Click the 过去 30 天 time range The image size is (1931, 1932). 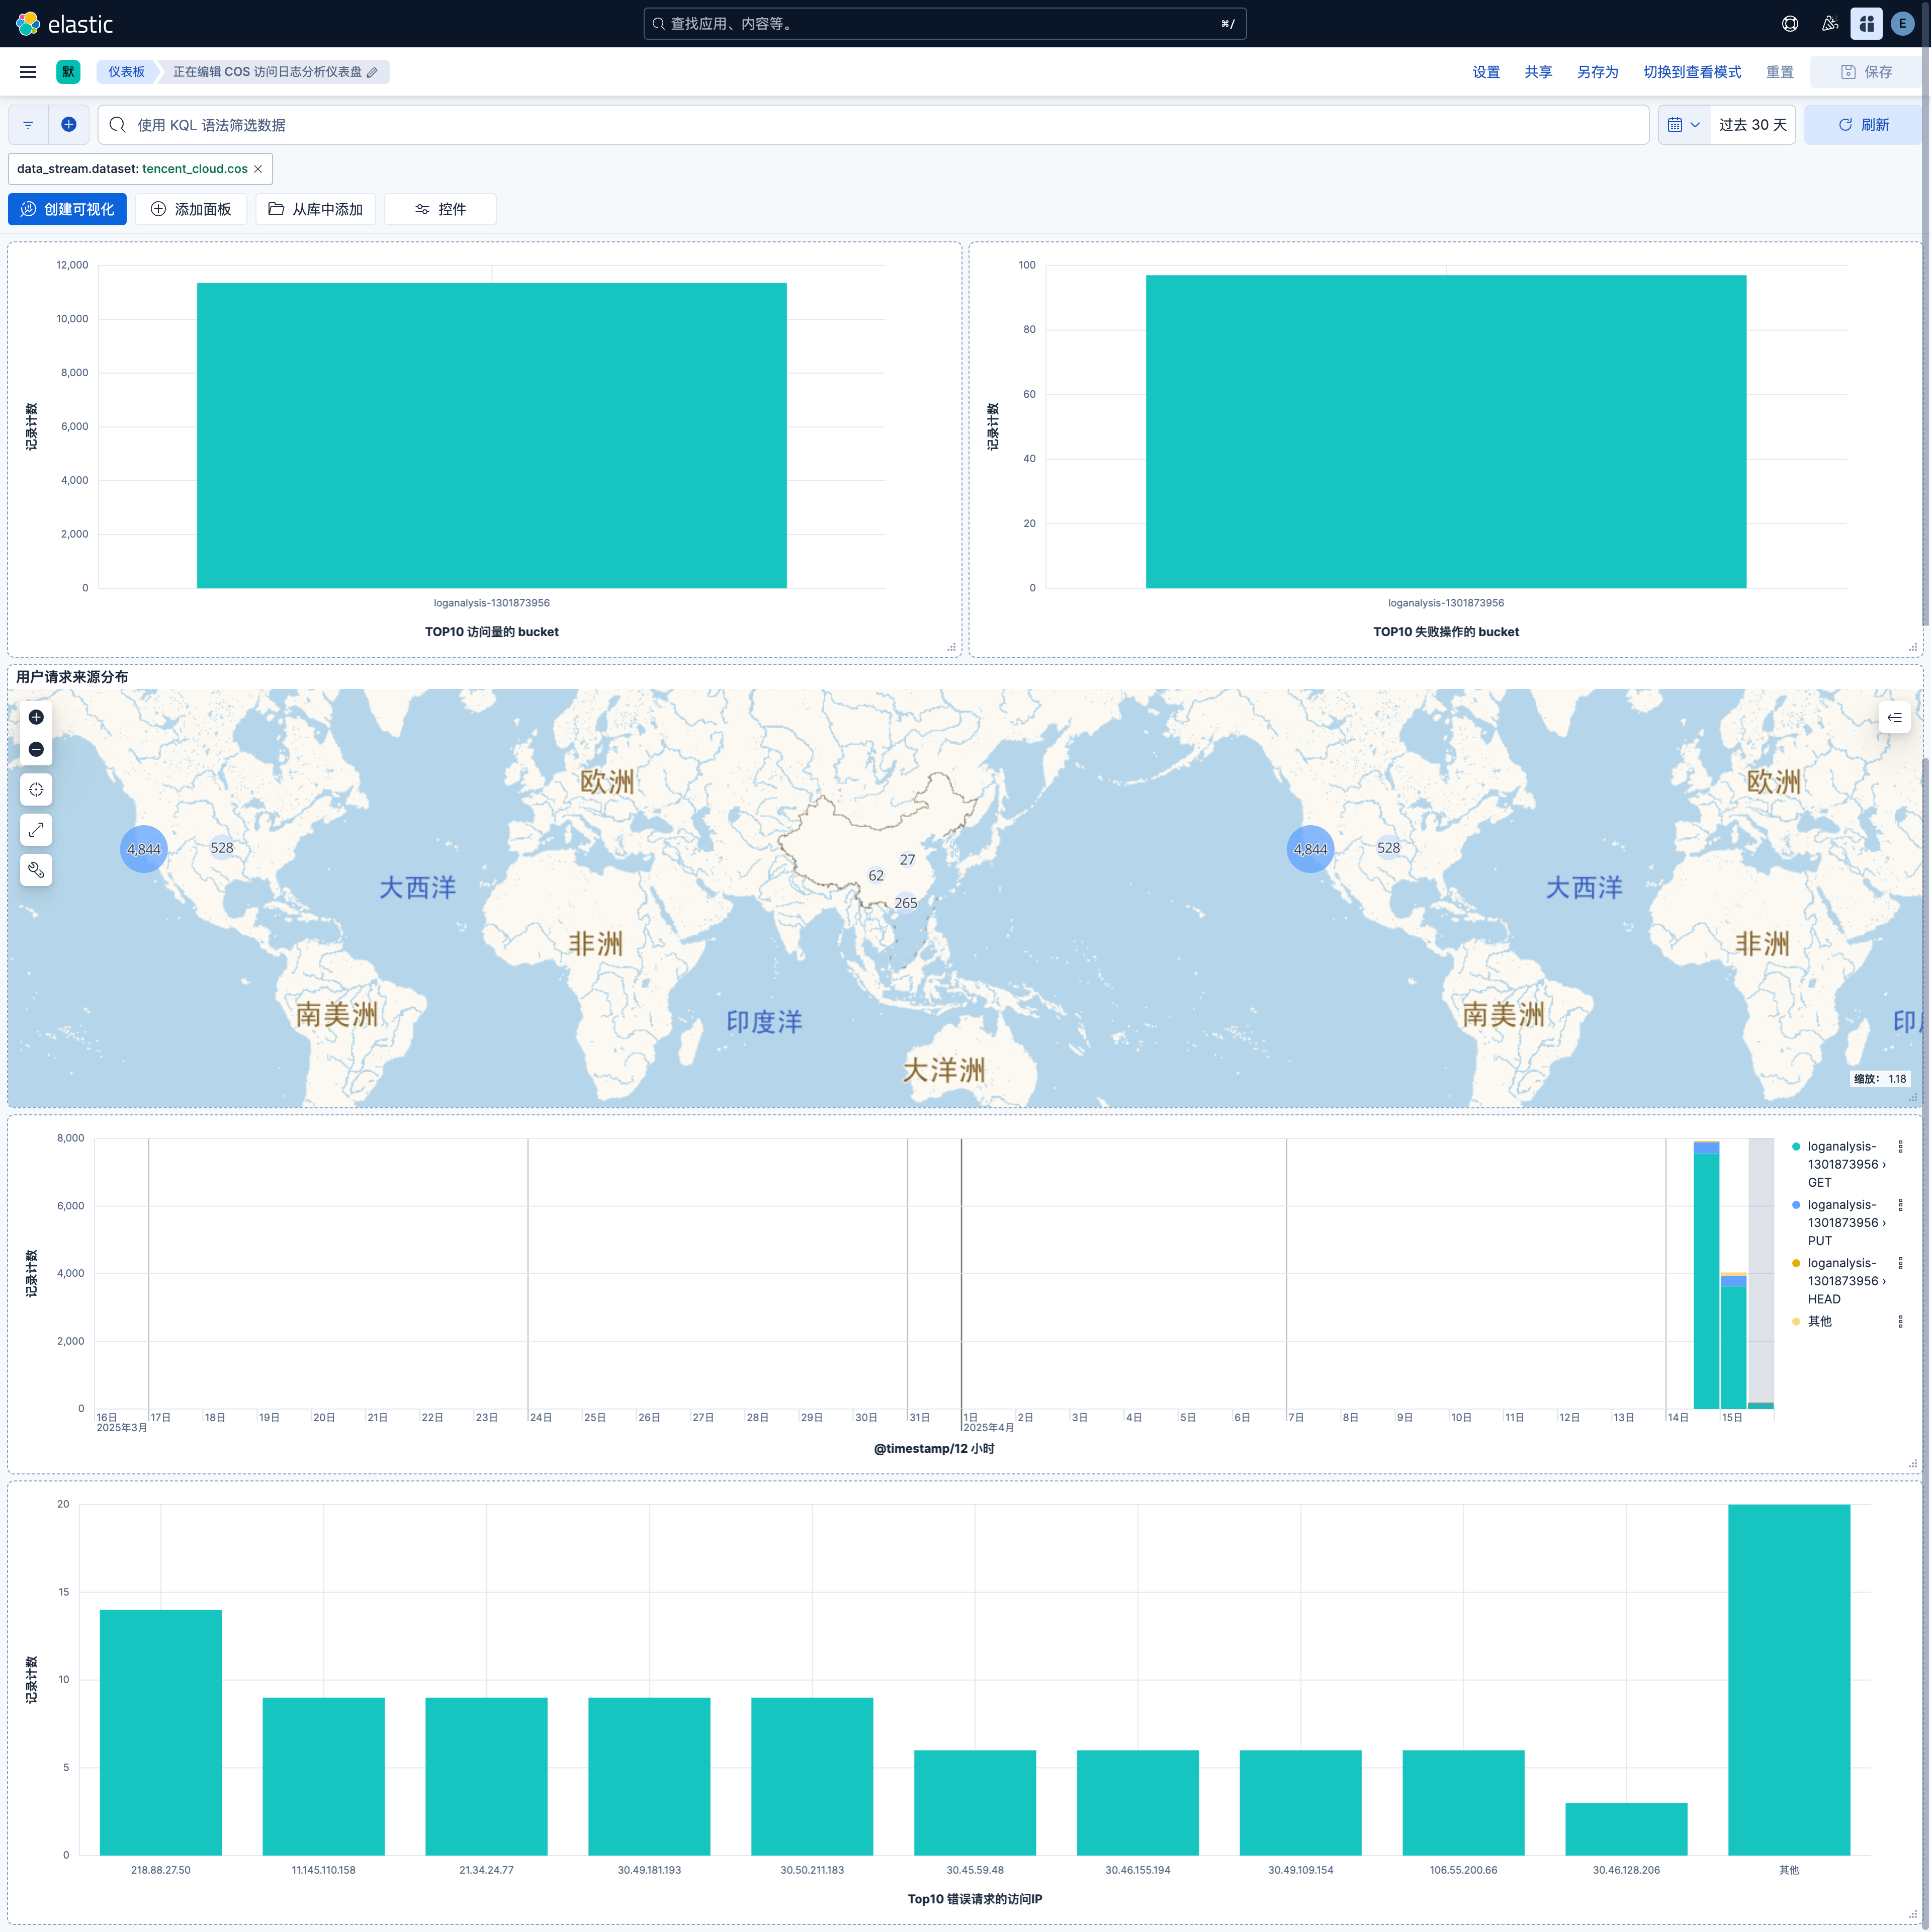pyautogui.click(x=1752, y=125)
